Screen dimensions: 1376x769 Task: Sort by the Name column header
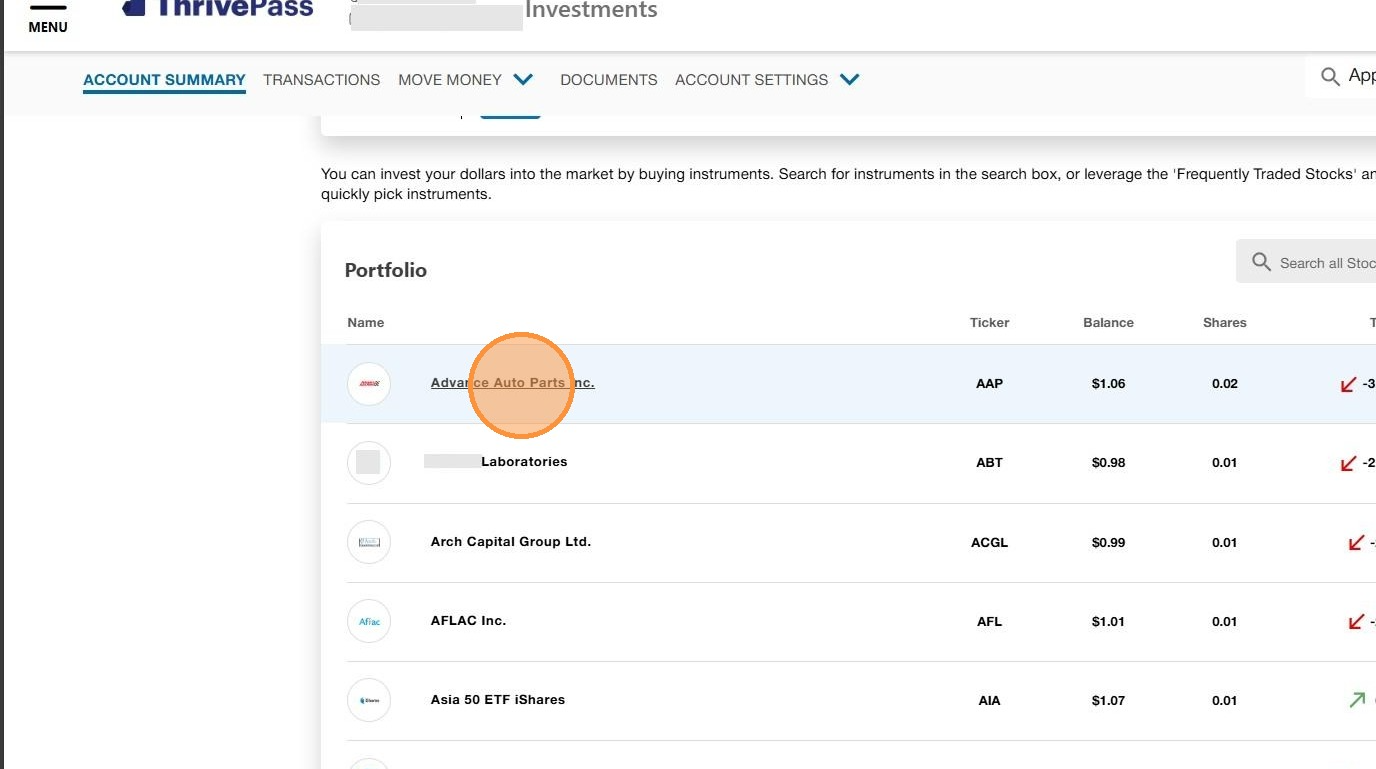(x=366, y=323)
